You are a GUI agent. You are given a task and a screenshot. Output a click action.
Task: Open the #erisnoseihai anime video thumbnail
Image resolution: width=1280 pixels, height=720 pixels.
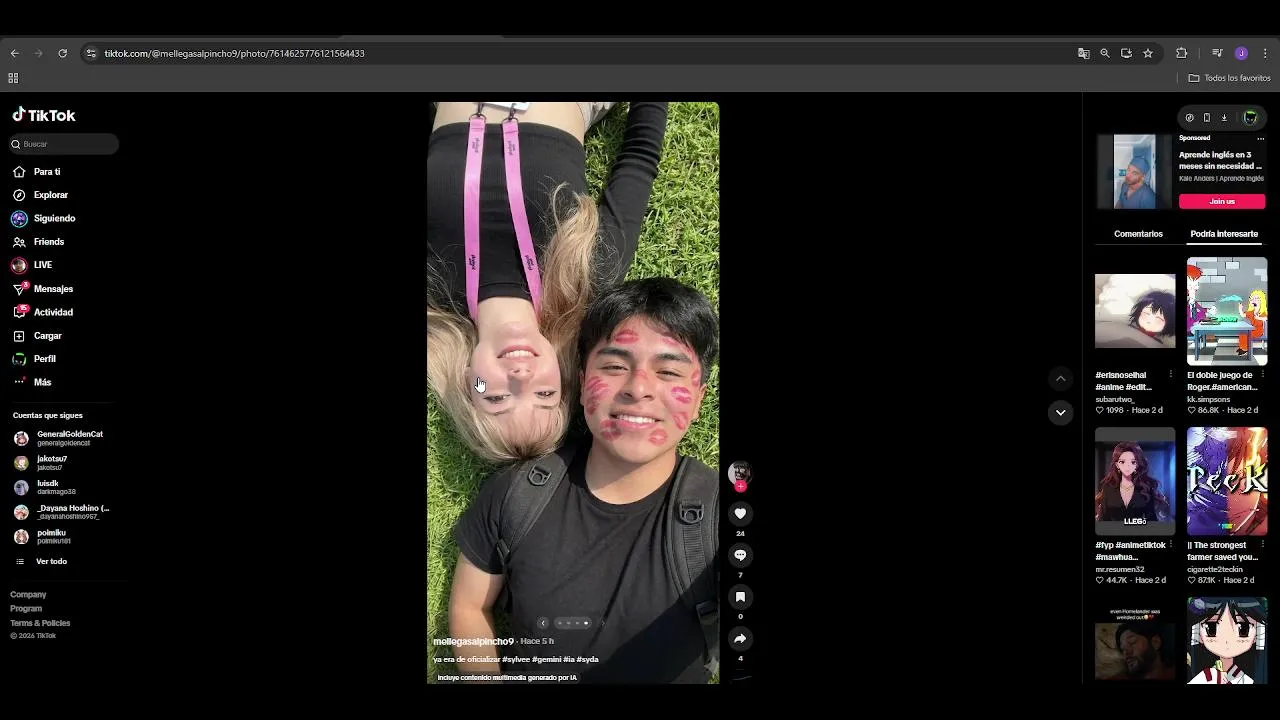tap(1135, 311)
